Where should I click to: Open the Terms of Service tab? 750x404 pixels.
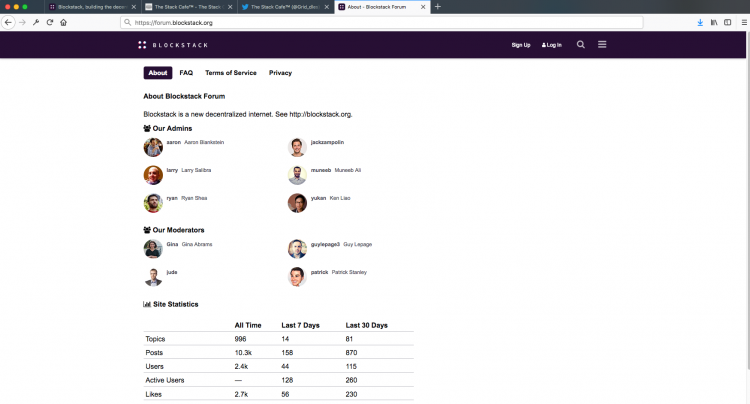pos(231,73)
